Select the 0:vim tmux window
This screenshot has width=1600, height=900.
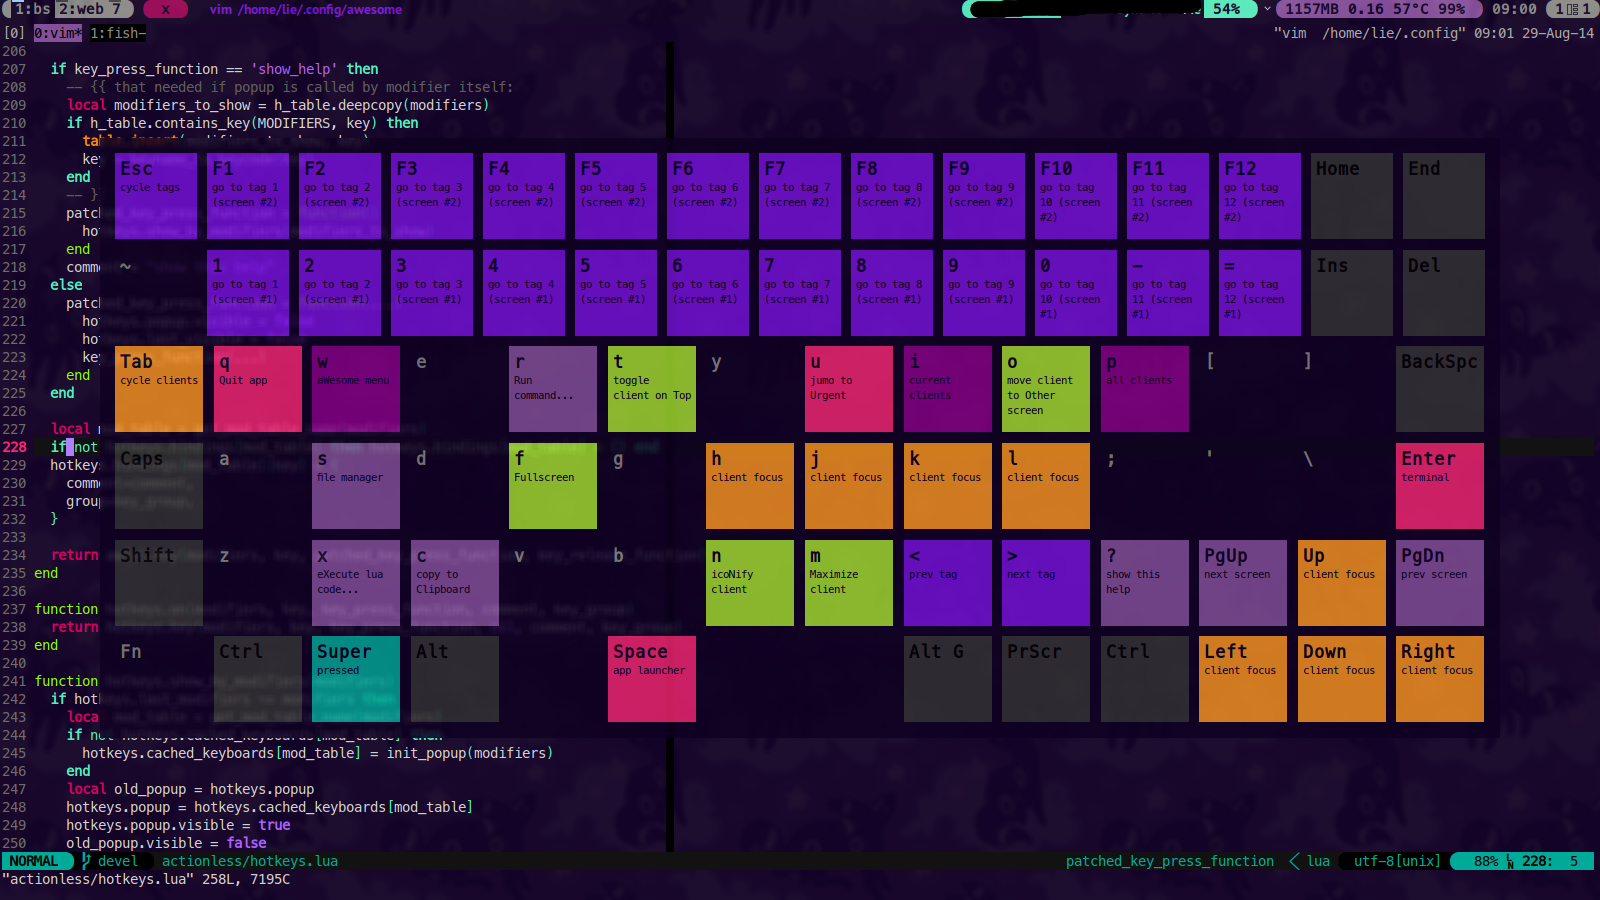pos(58,33)
